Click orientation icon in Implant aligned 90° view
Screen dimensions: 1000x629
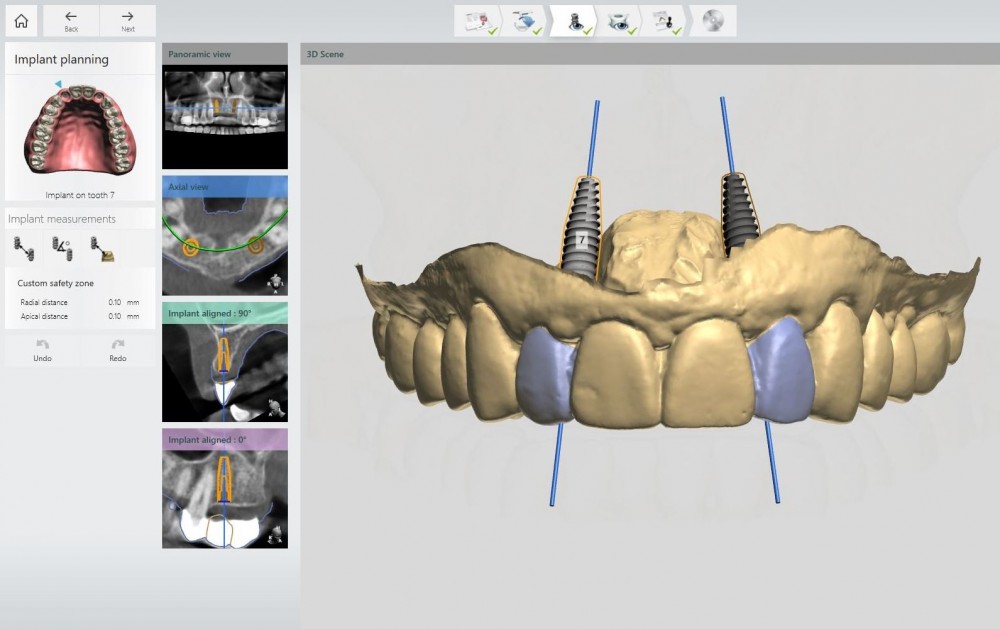[275, 408]
